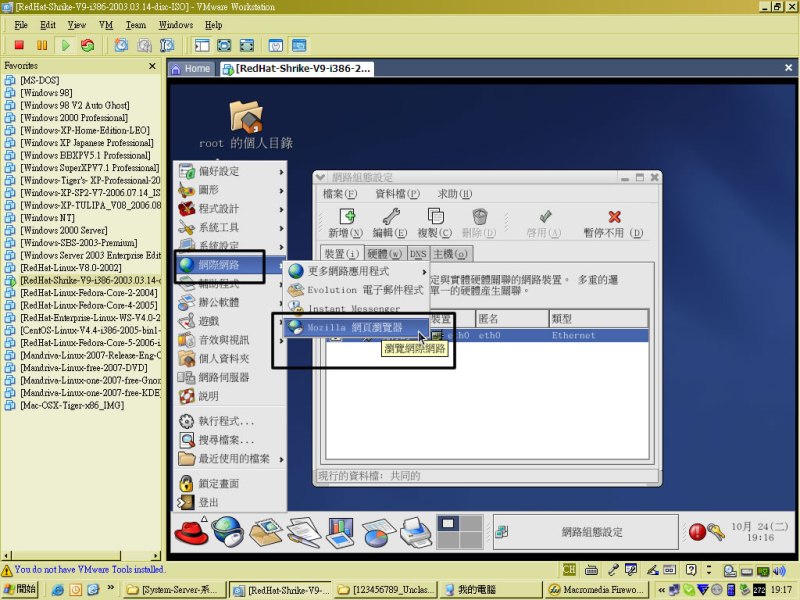Open the presentation chart icon on the GNOME panel
800x600 pixels.
pos(340,532)
